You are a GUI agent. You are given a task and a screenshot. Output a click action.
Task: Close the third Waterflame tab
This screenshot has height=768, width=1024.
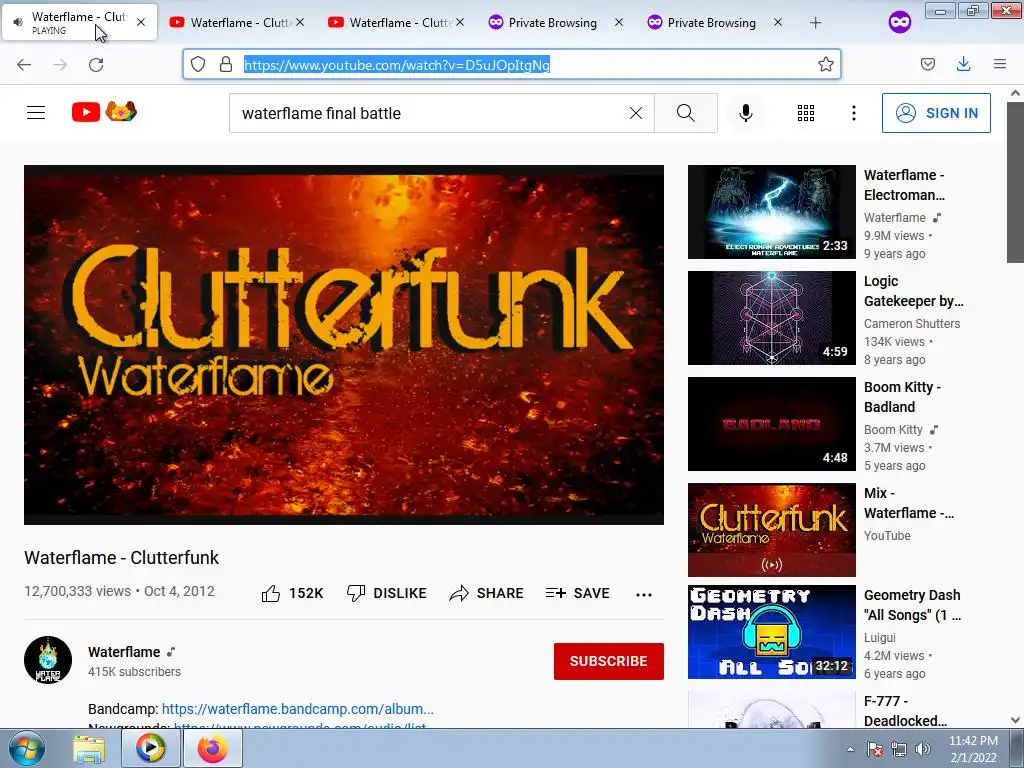pyautogui.click(x=460, y=22)
